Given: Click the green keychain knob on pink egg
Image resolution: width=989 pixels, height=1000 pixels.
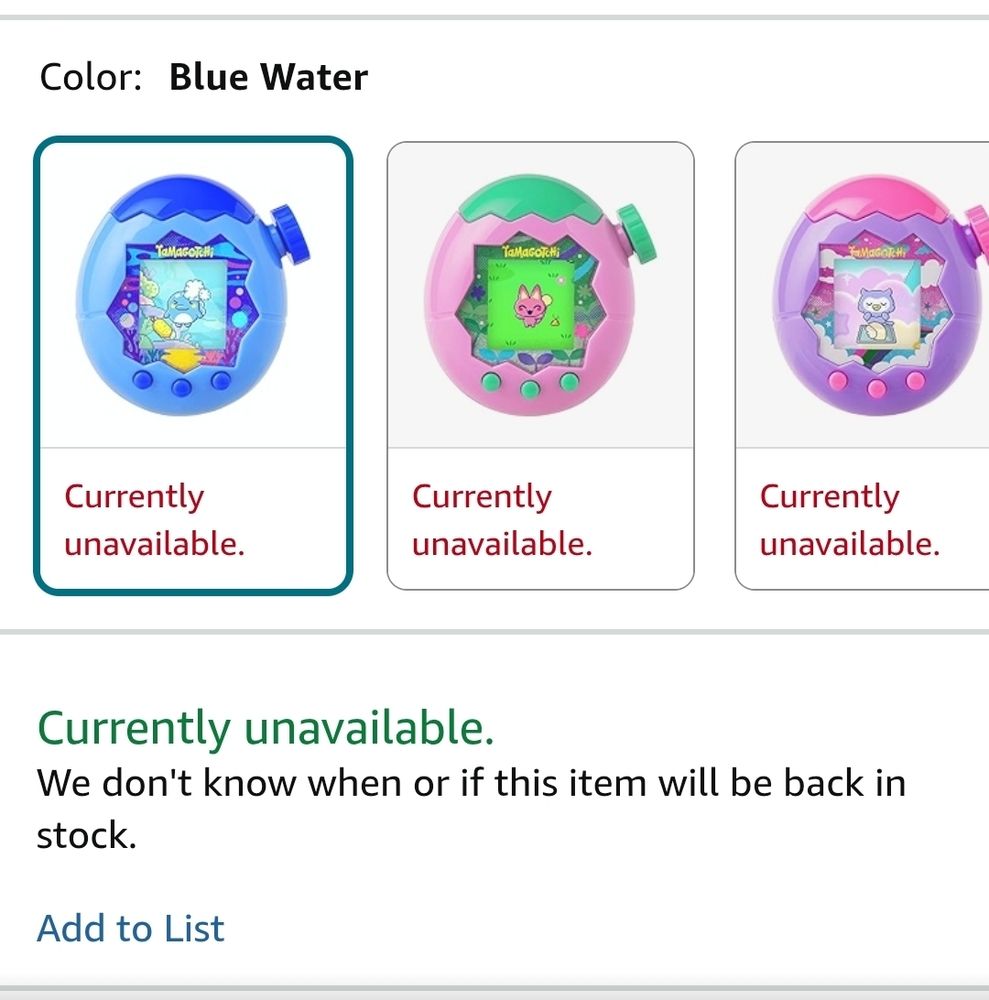Looking at the screenshot, I should coord(638,233).
